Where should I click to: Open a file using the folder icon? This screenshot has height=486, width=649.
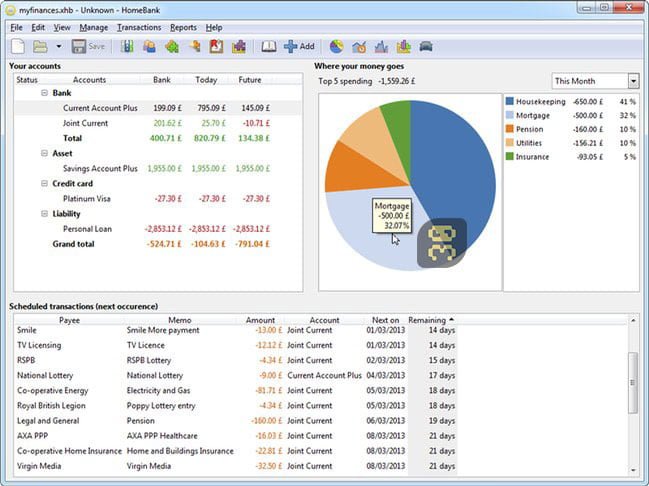pos(40,46)
